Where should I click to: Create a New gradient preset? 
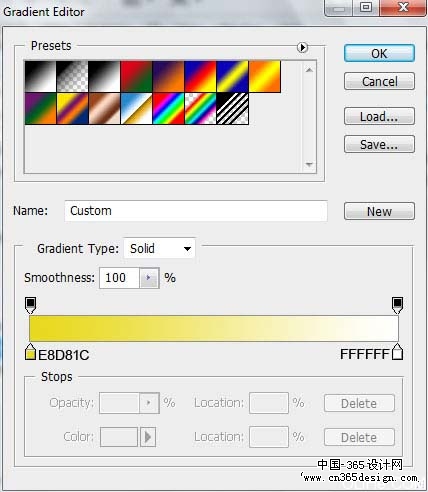point(379,211)
